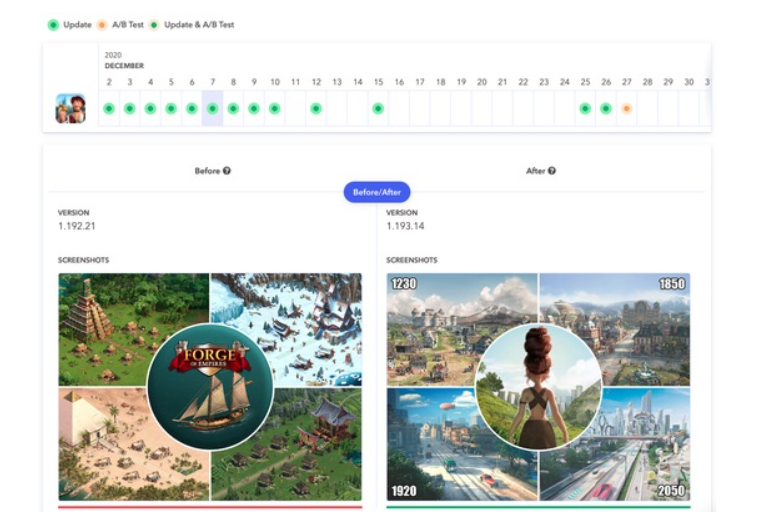Click the Forge of Empires app icon

coord(71,108)
